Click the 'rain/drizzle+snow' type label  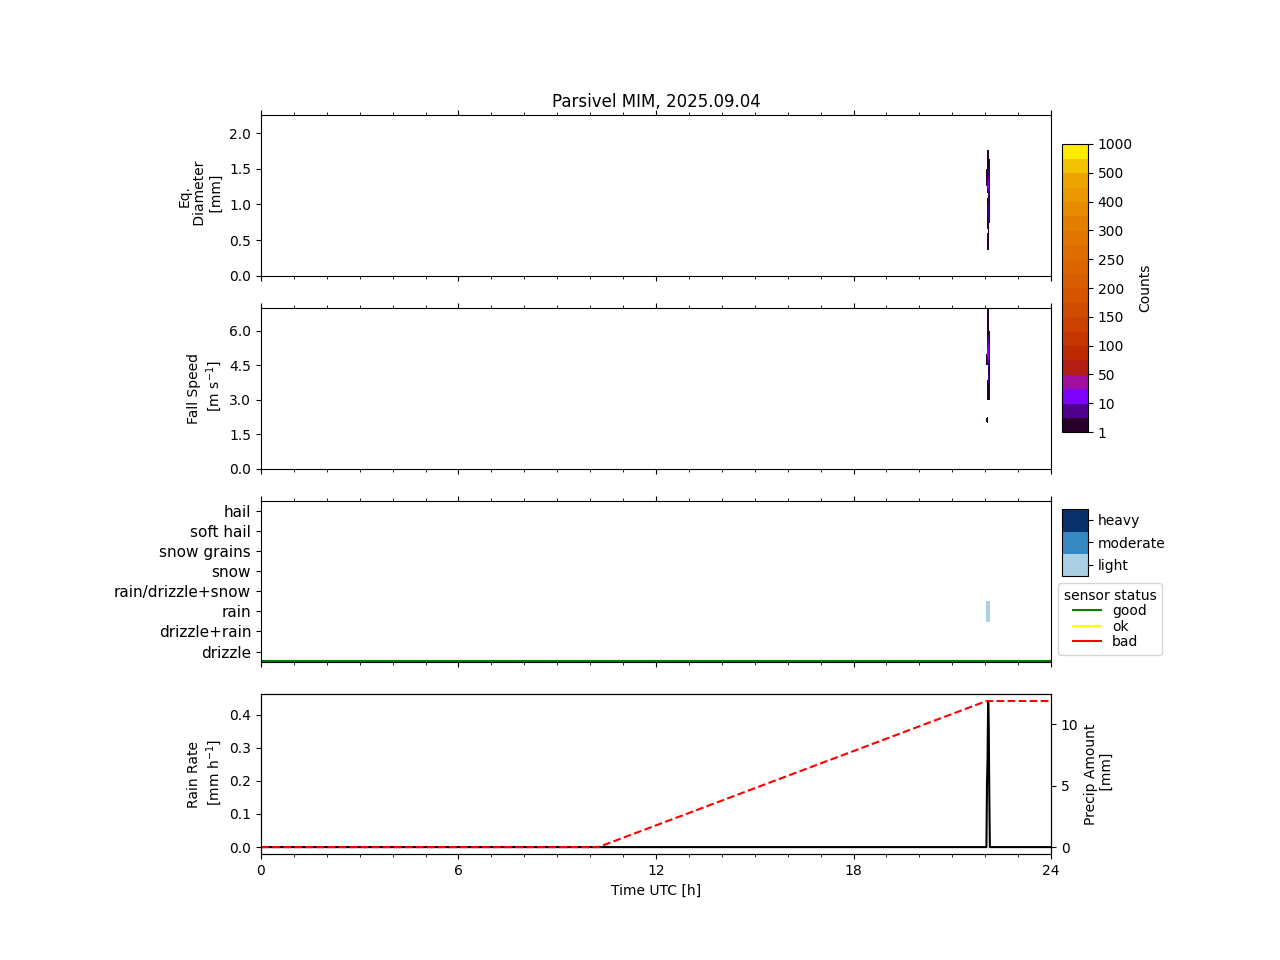[182, 592]
